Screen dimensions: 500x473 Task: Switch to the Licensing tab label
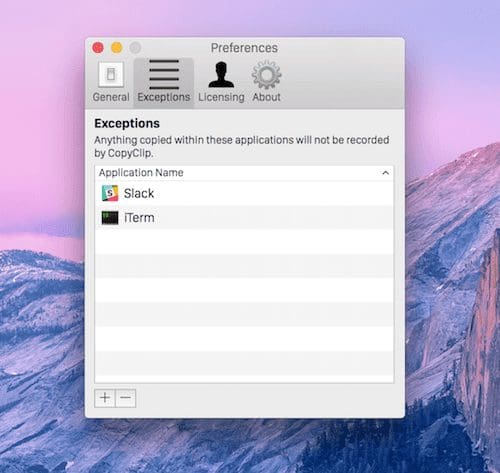tap(221, 97)
